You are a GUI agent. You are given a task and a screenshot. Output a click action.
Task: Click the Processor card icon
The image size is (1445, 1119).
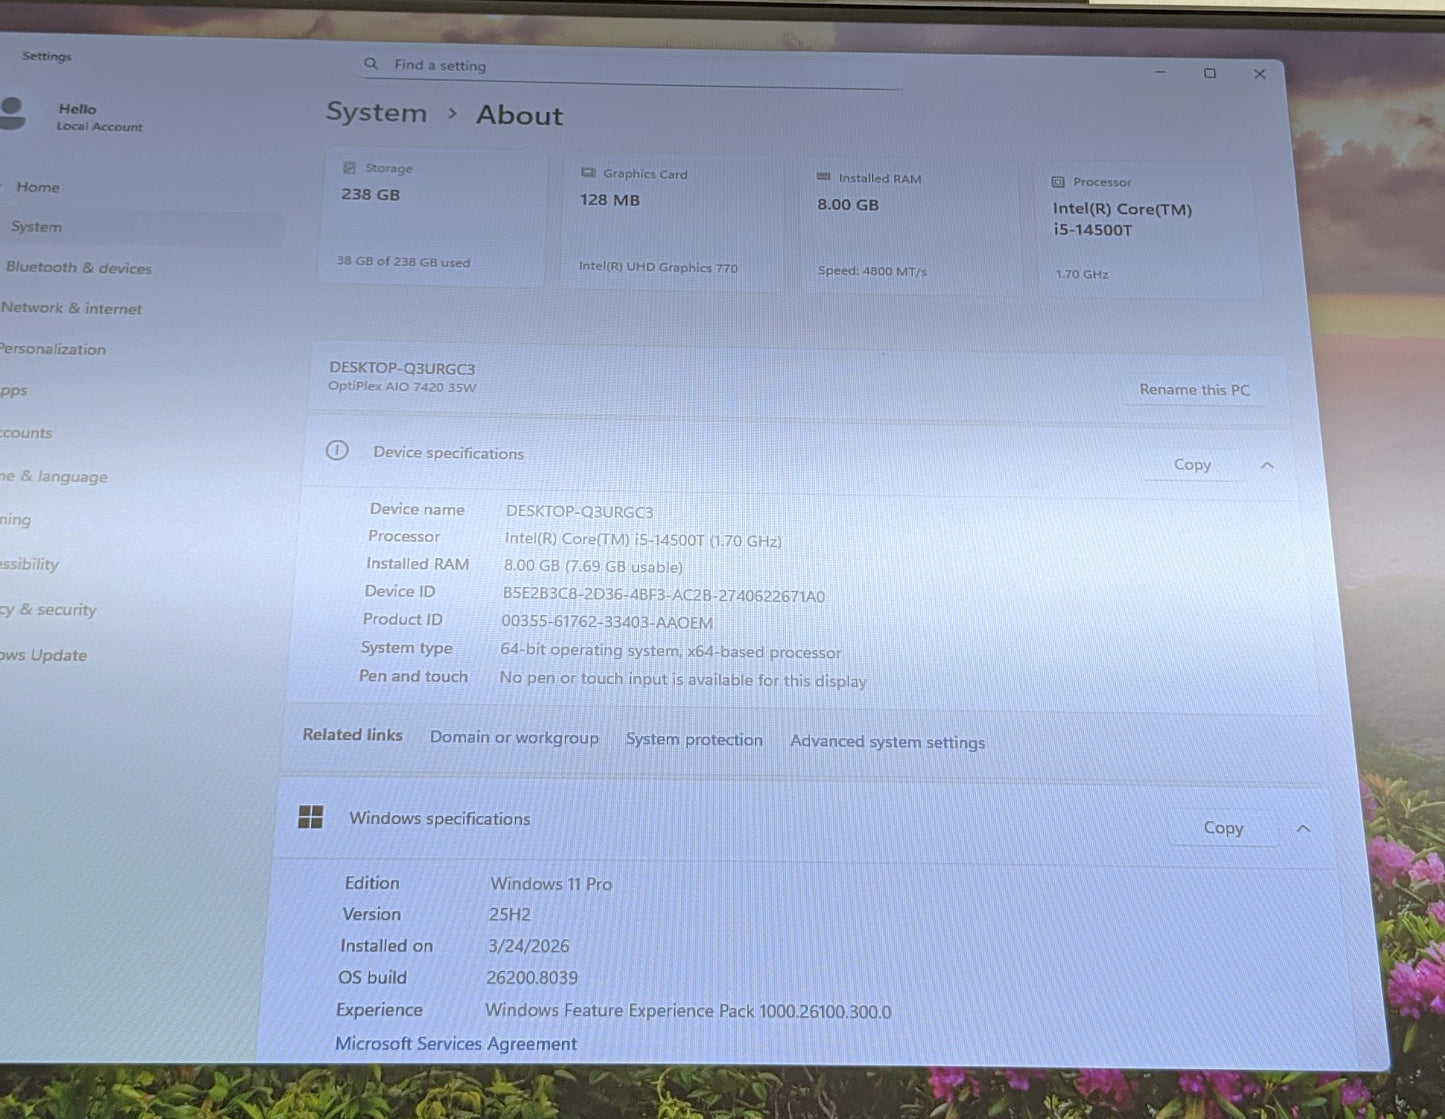pyautogui.click(x=1058, y=182)
